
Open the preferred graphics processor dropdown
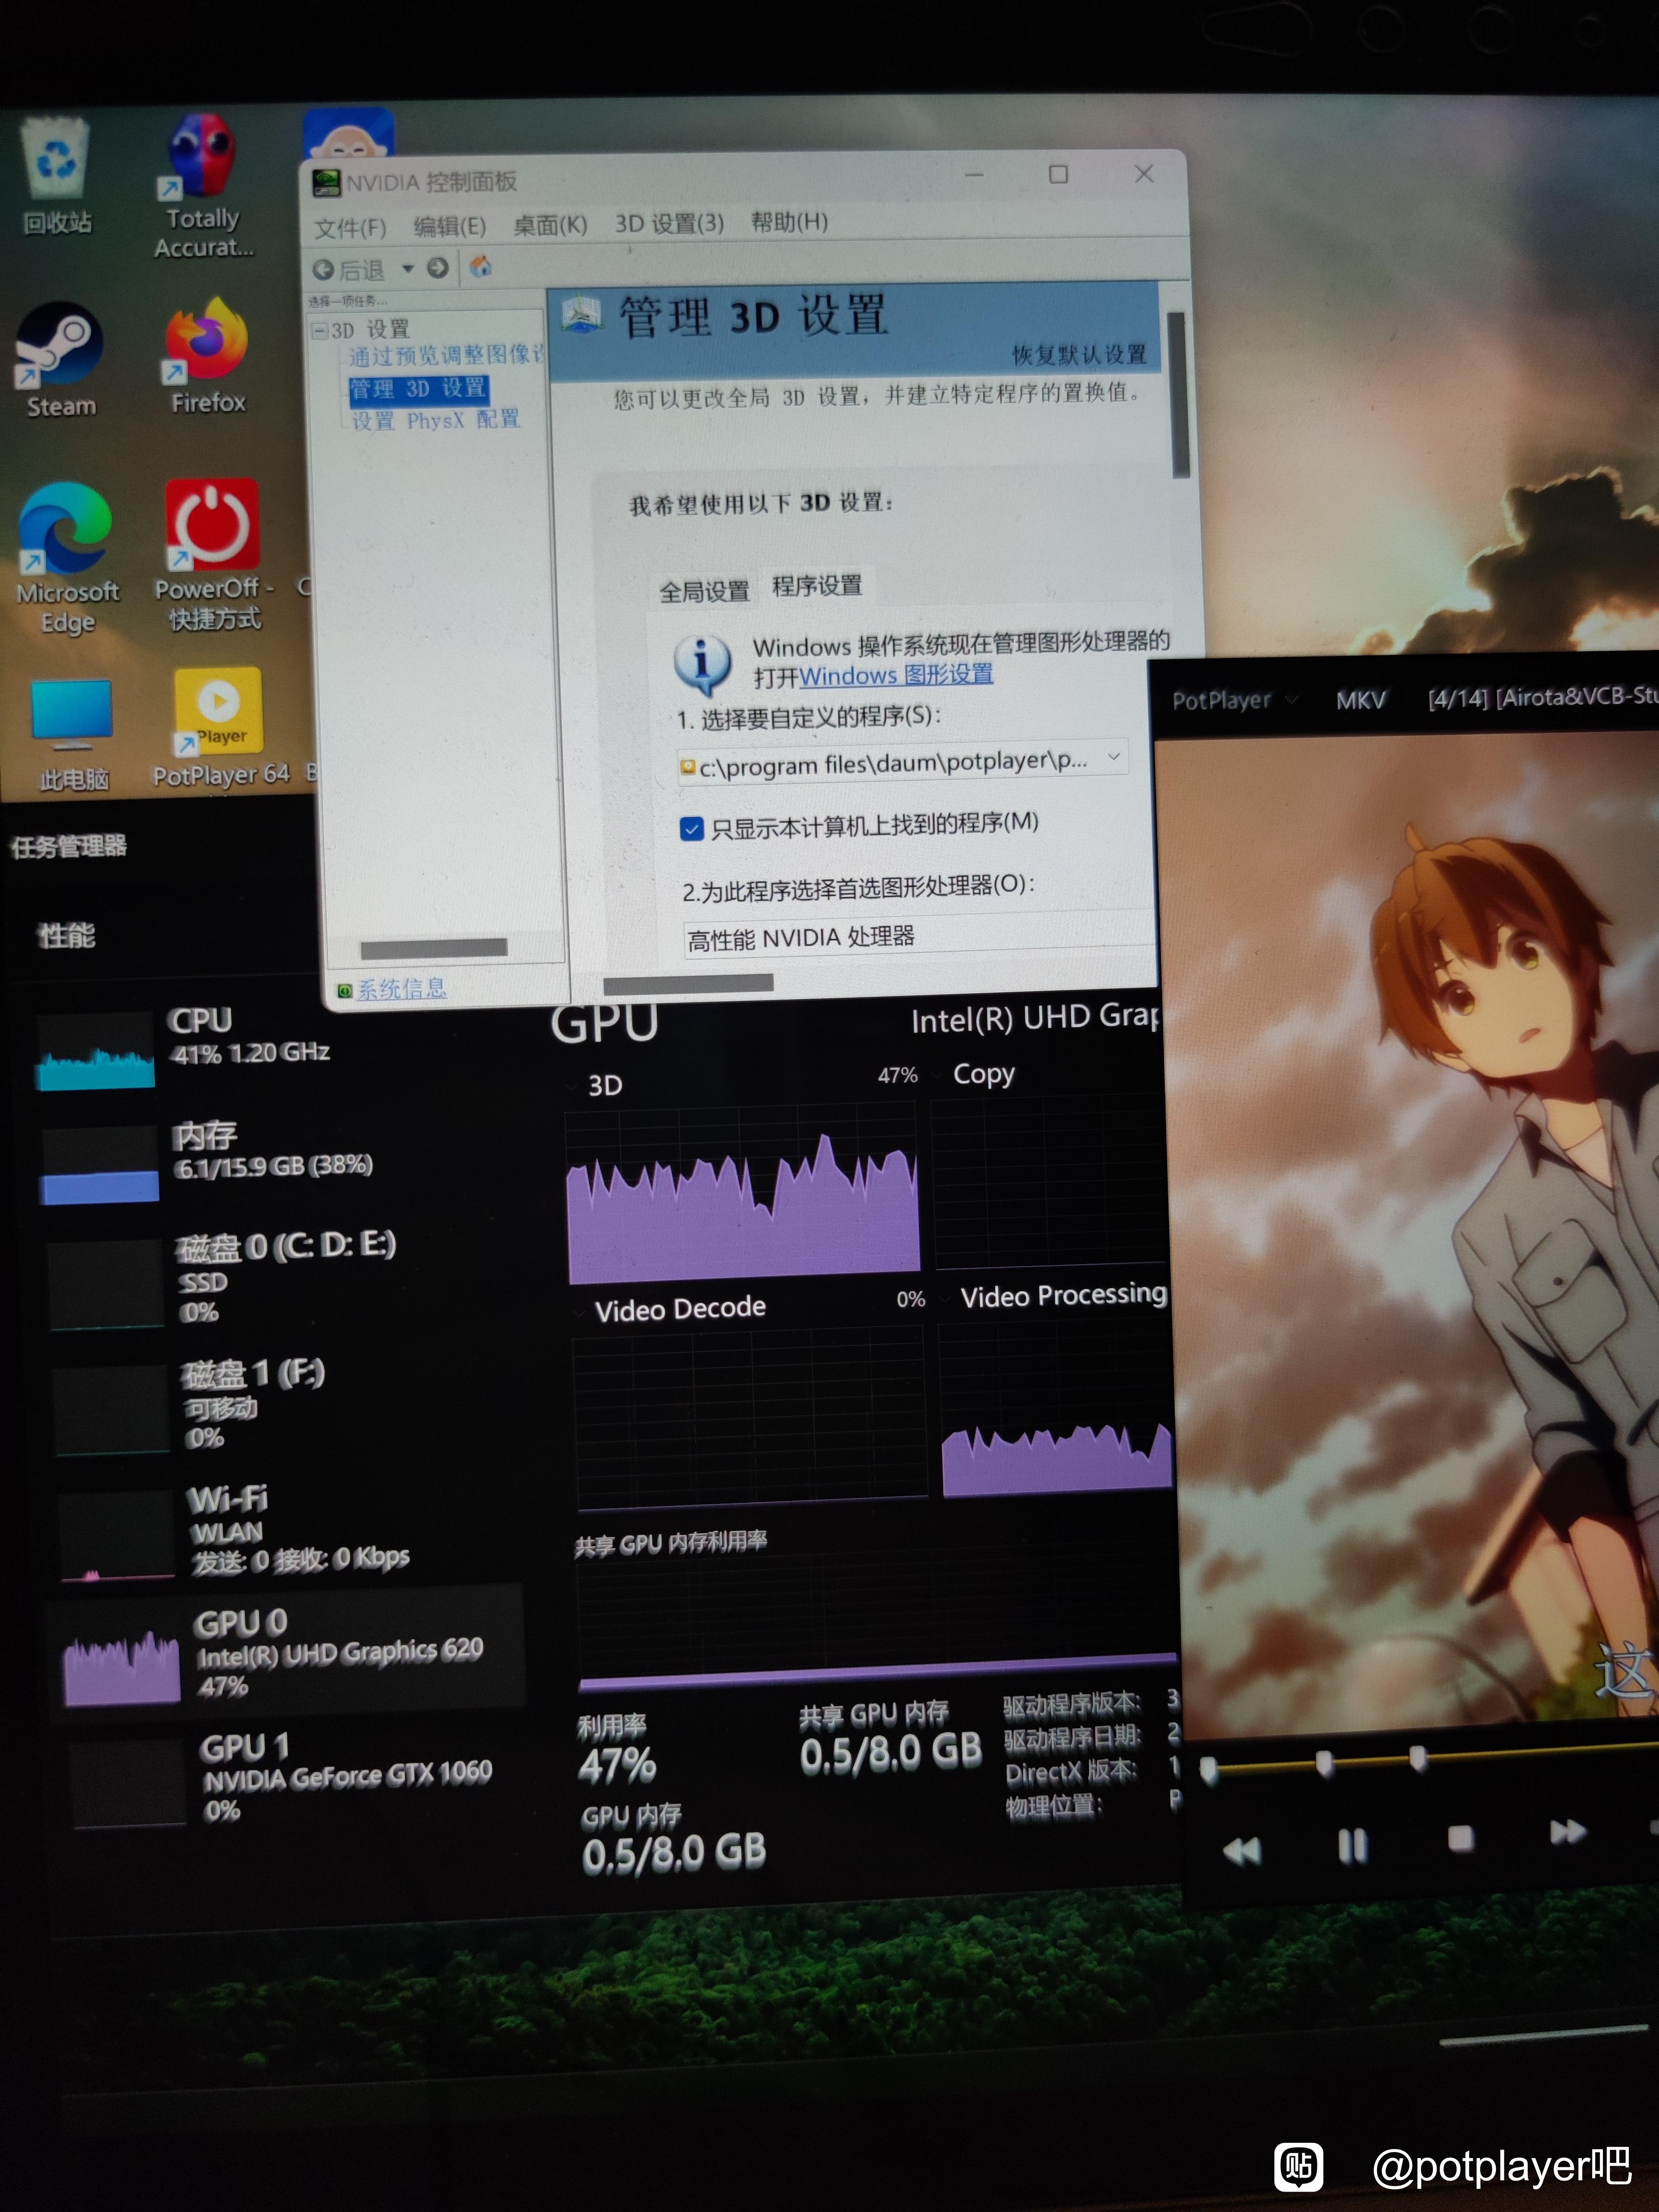point(918,937)
